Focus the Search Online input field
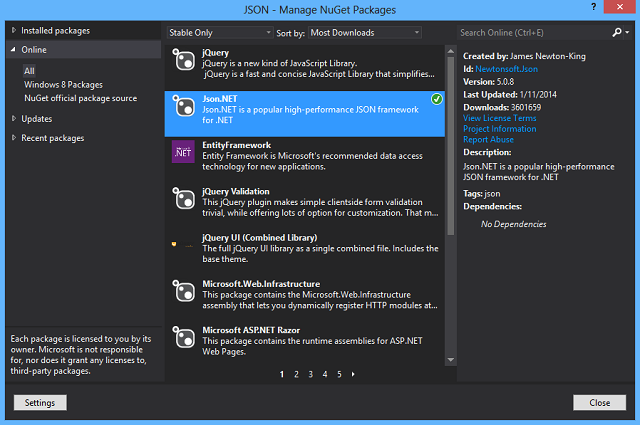The width and height of the screenshot is (640, 425). point(533,33)
